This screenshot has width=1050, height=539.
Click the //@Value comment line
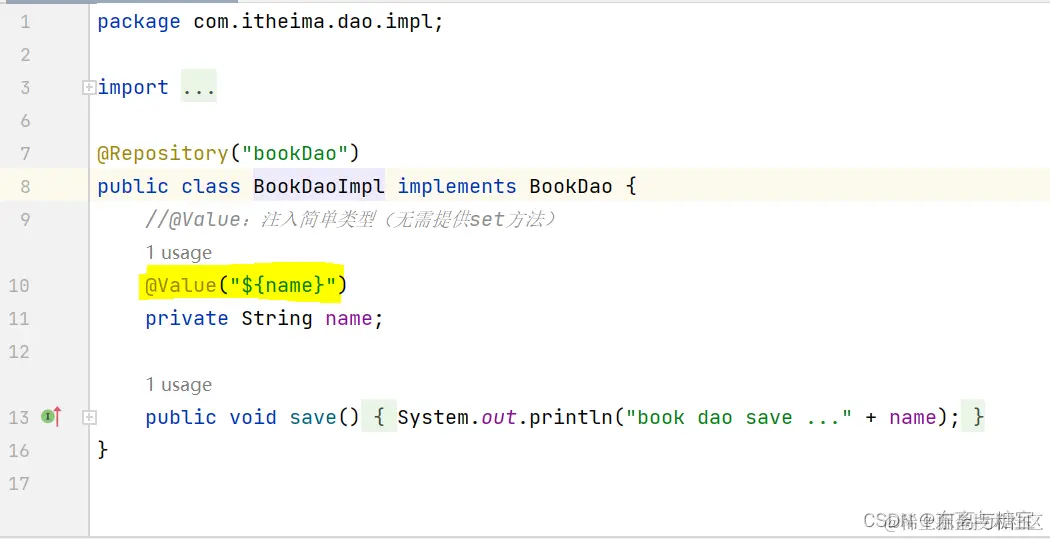[350, 219]
